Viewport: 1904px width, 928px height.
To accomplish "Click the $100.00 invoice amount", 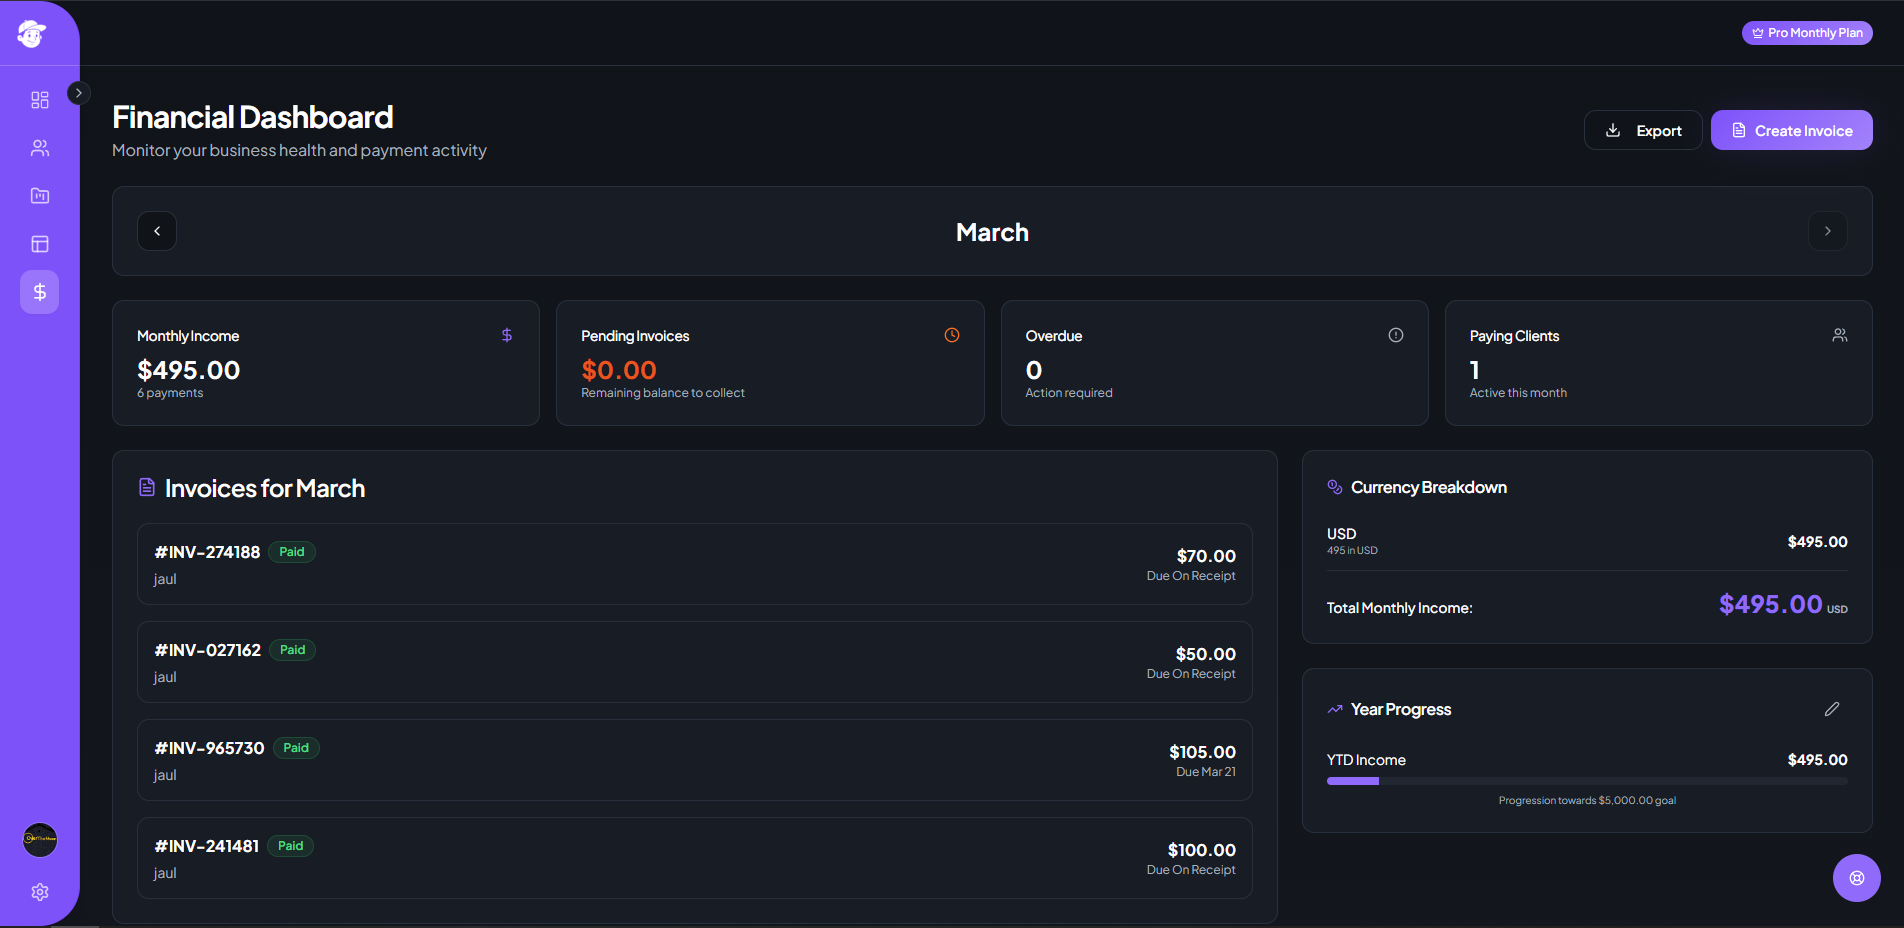I will pyautogui.click(x=1202, y=850).
